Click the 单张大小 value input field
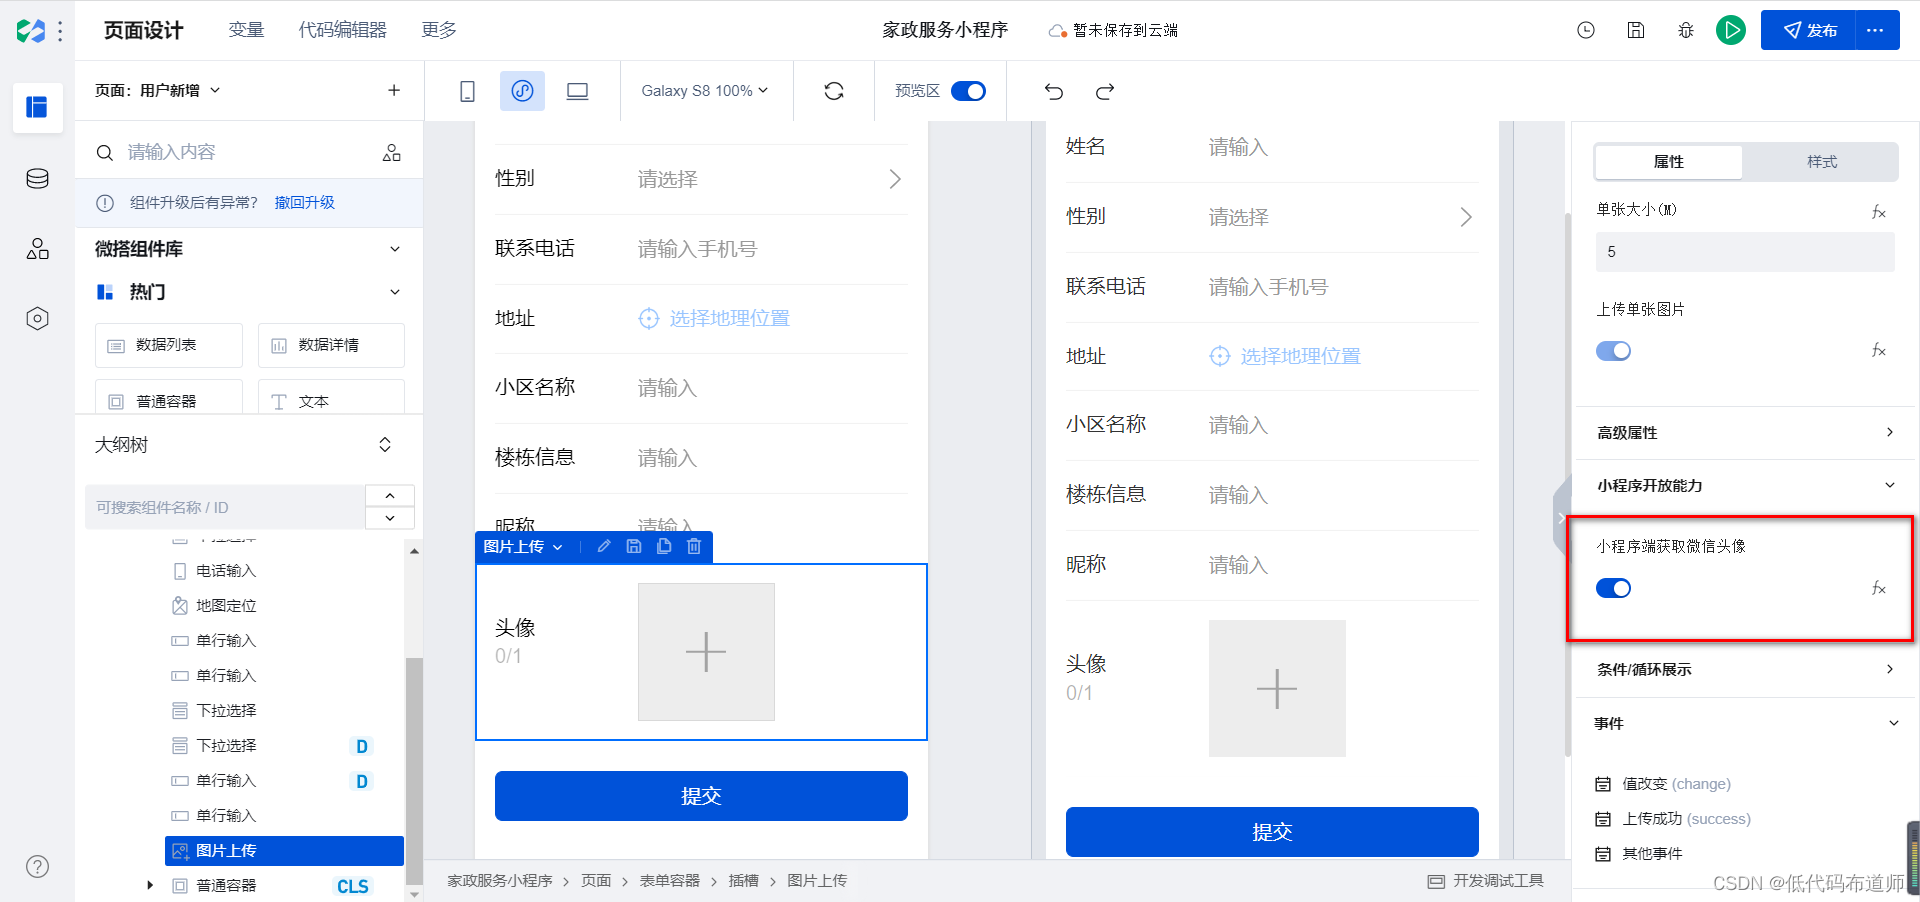 pyautogui.click(x=1745, y=252)
